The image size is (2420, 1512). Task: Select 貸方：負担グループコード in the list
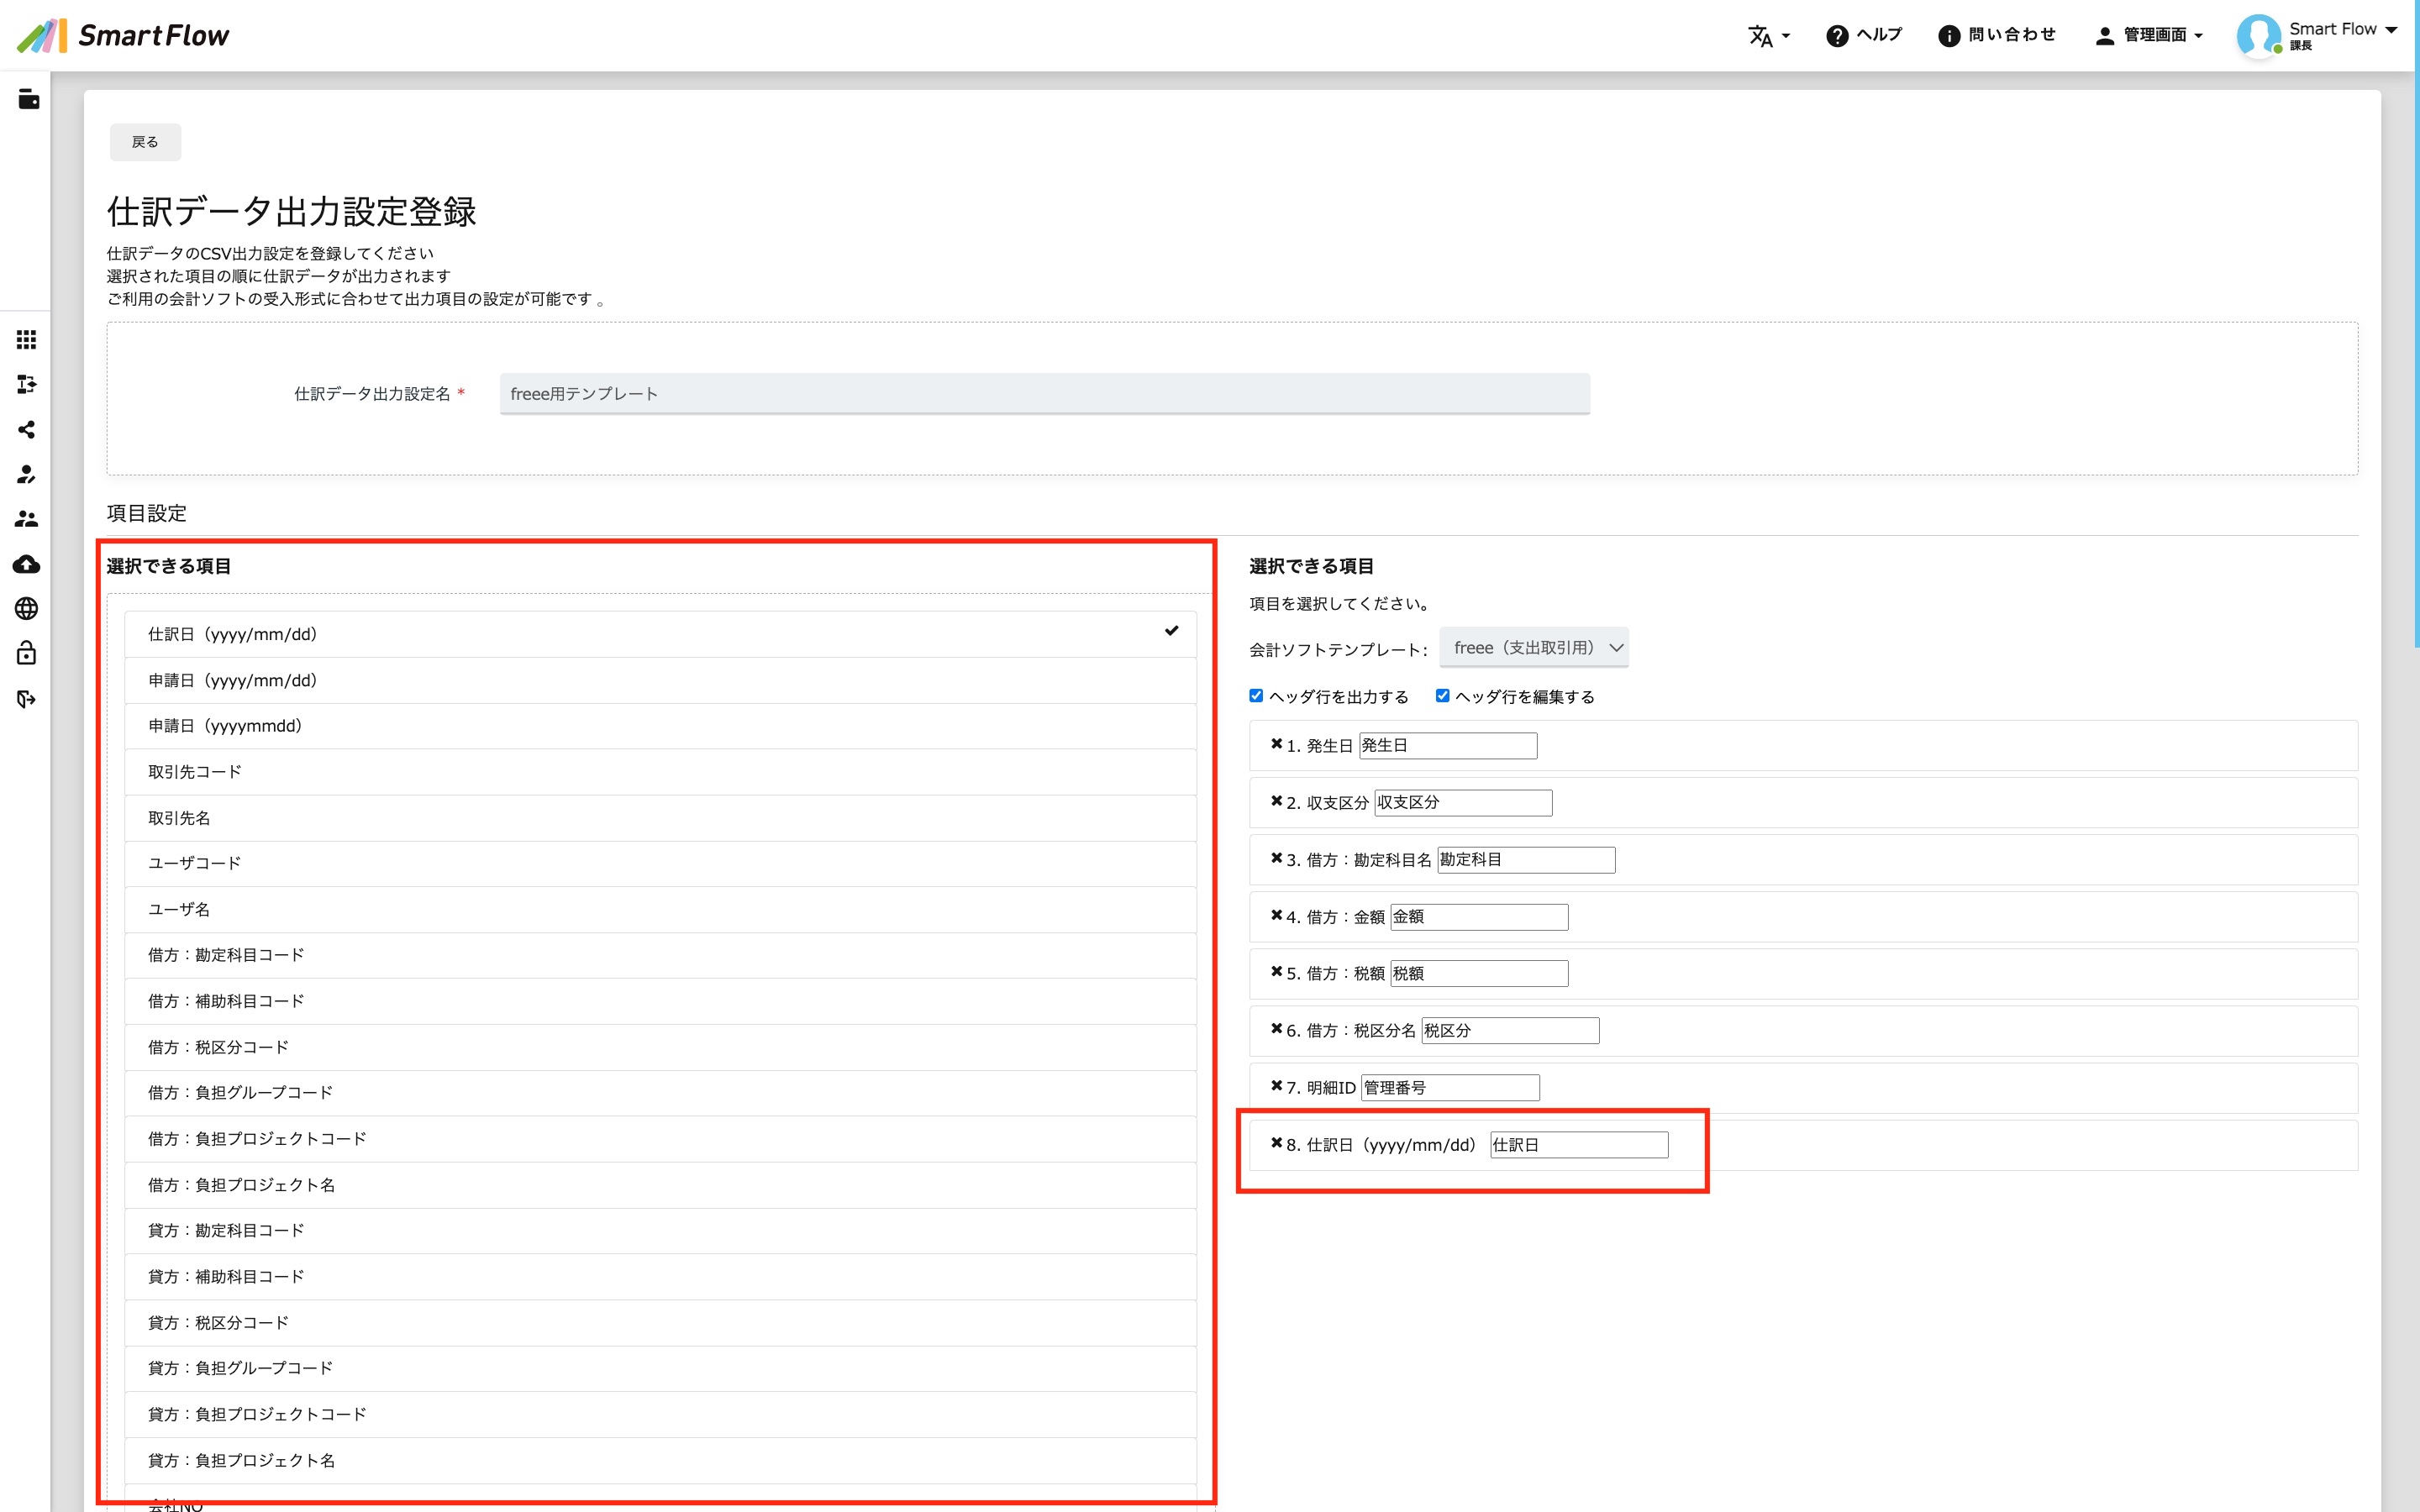[x=660, y=1368]
